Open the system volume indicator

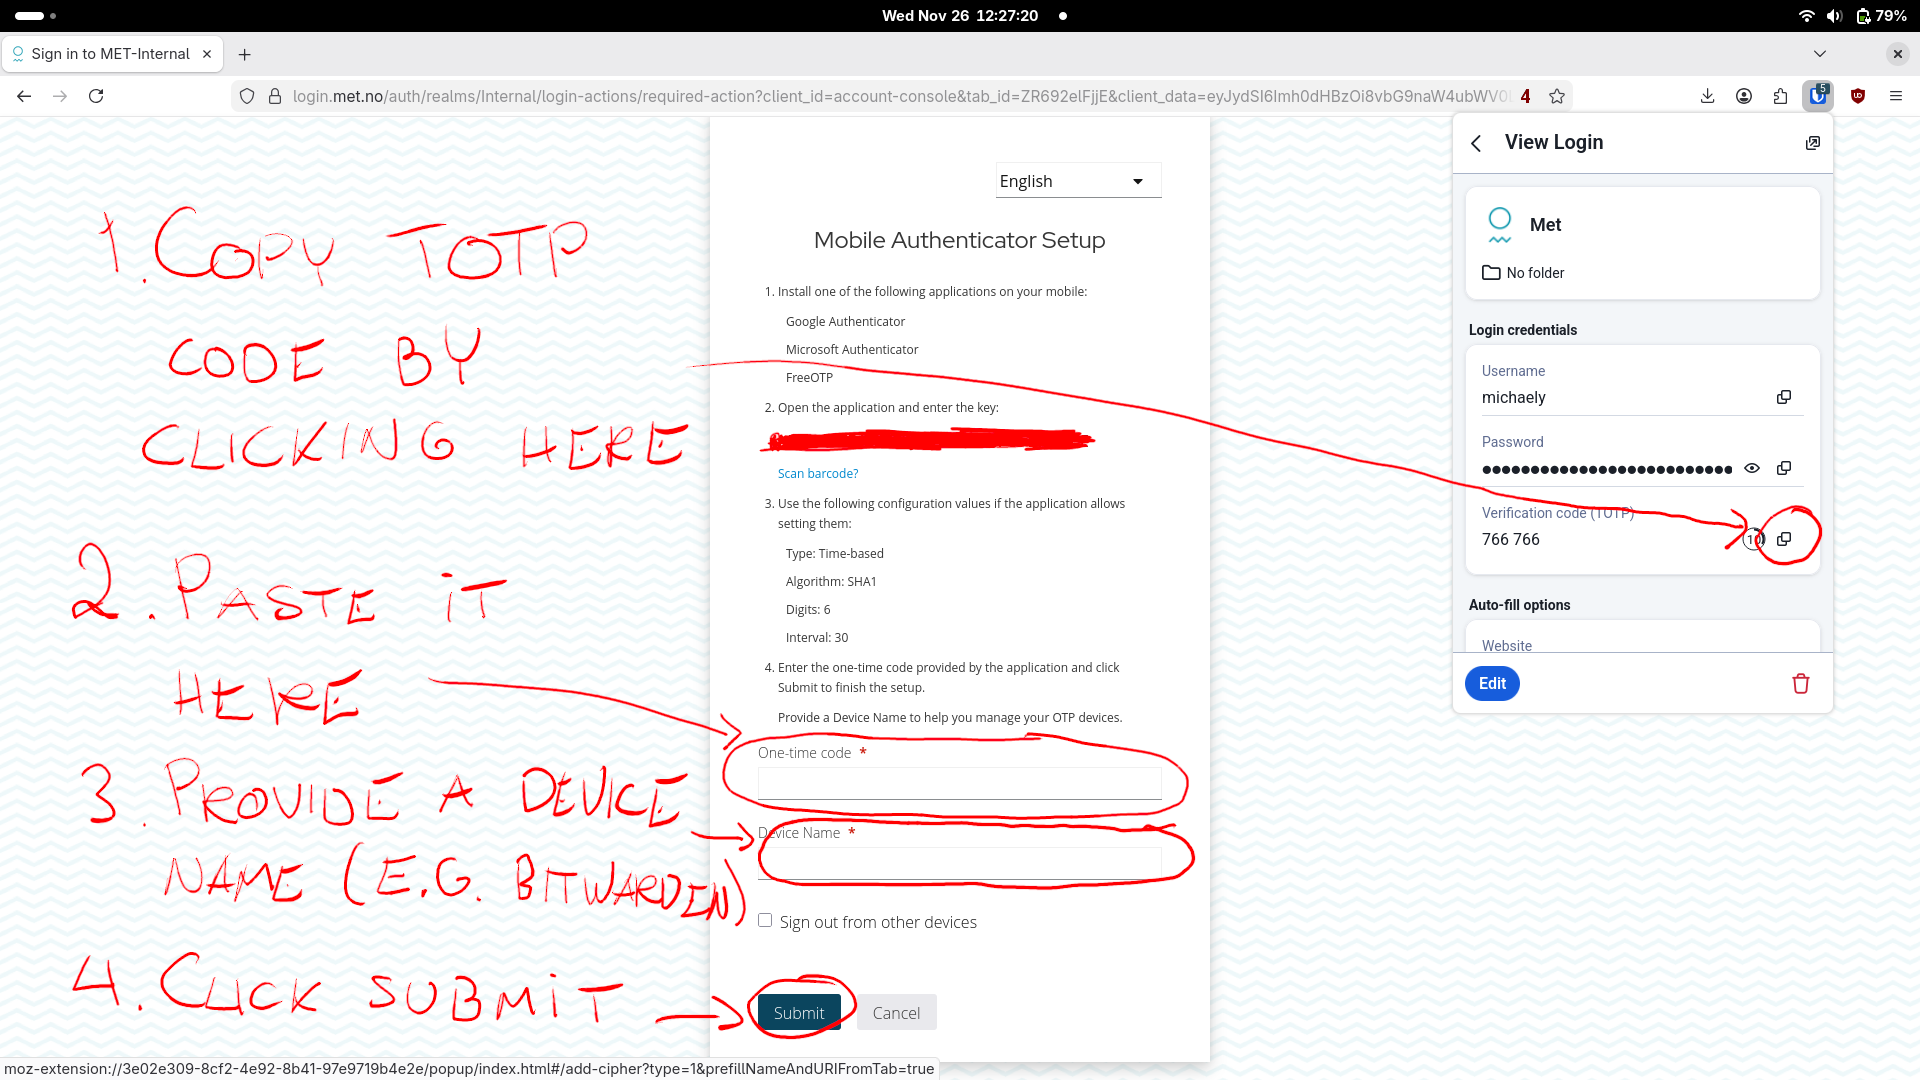(x=1834, y=16)
